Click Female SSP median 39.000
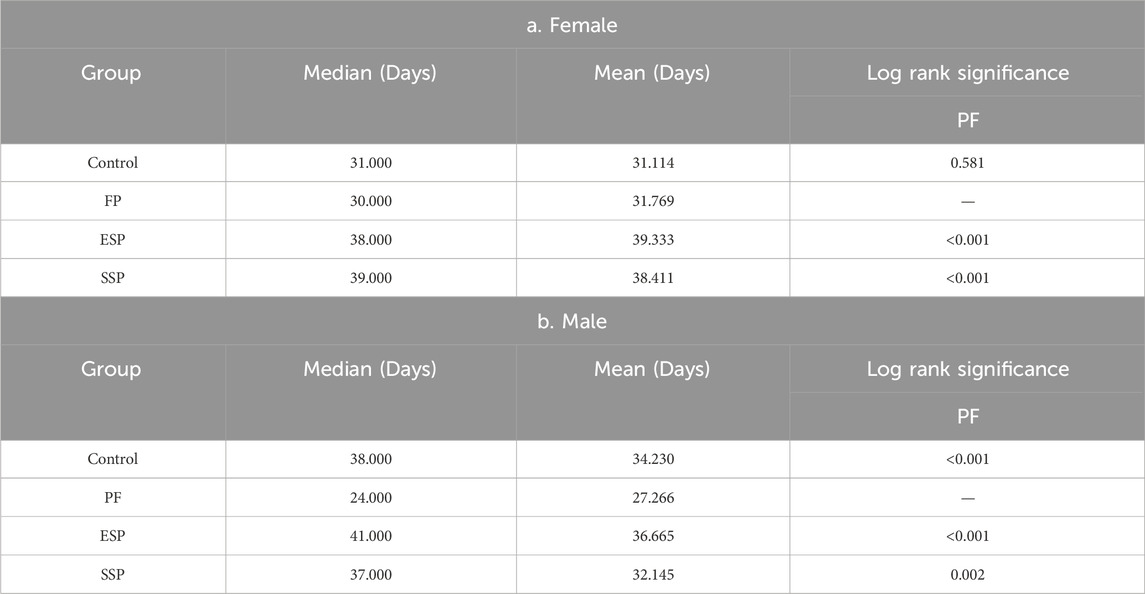Viewport: 1145px width, 594px height. (x=371, y=278)
